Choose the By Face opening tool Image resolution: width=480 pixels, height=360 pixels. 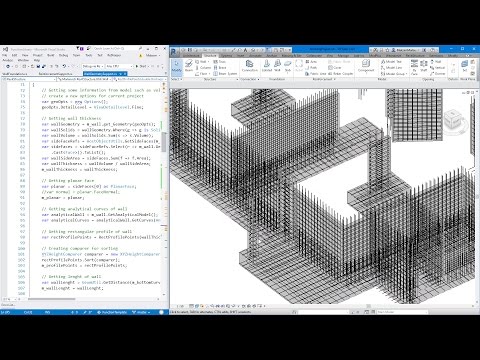pos(414,67)
